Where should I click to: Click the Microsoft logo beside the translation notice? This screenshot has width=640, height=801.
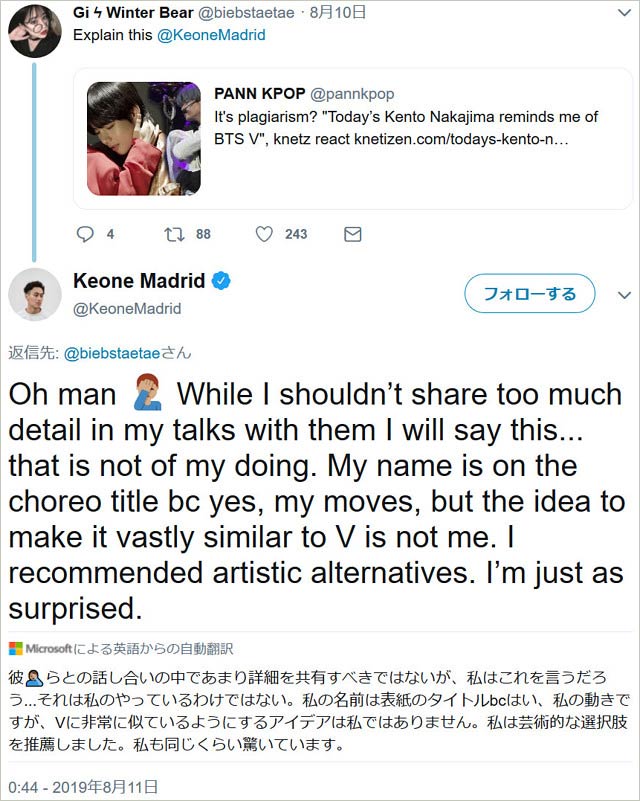pos(18,649)
